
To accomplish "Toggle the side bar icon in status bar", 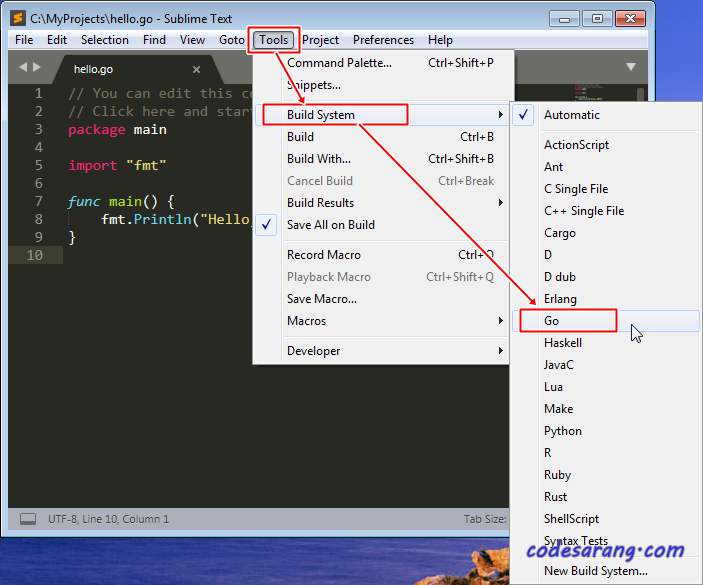I will (28, 519).
